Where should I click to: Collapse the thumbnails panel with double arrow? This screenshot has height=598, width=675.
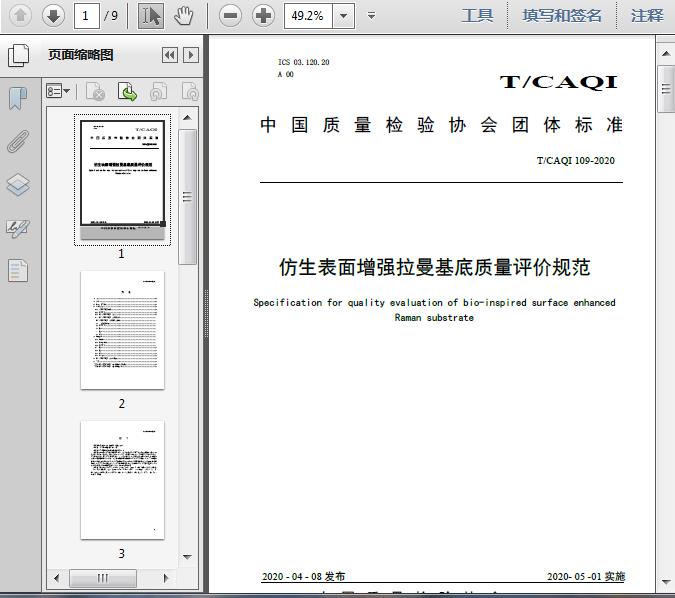170,55
